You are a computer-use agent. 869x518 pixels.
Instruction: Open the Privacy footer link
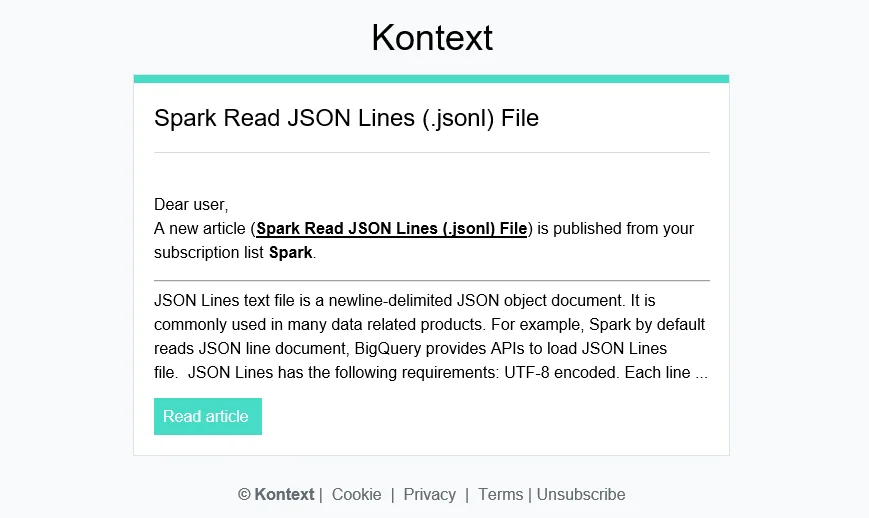pyautogui.click(x=429, y=494)
